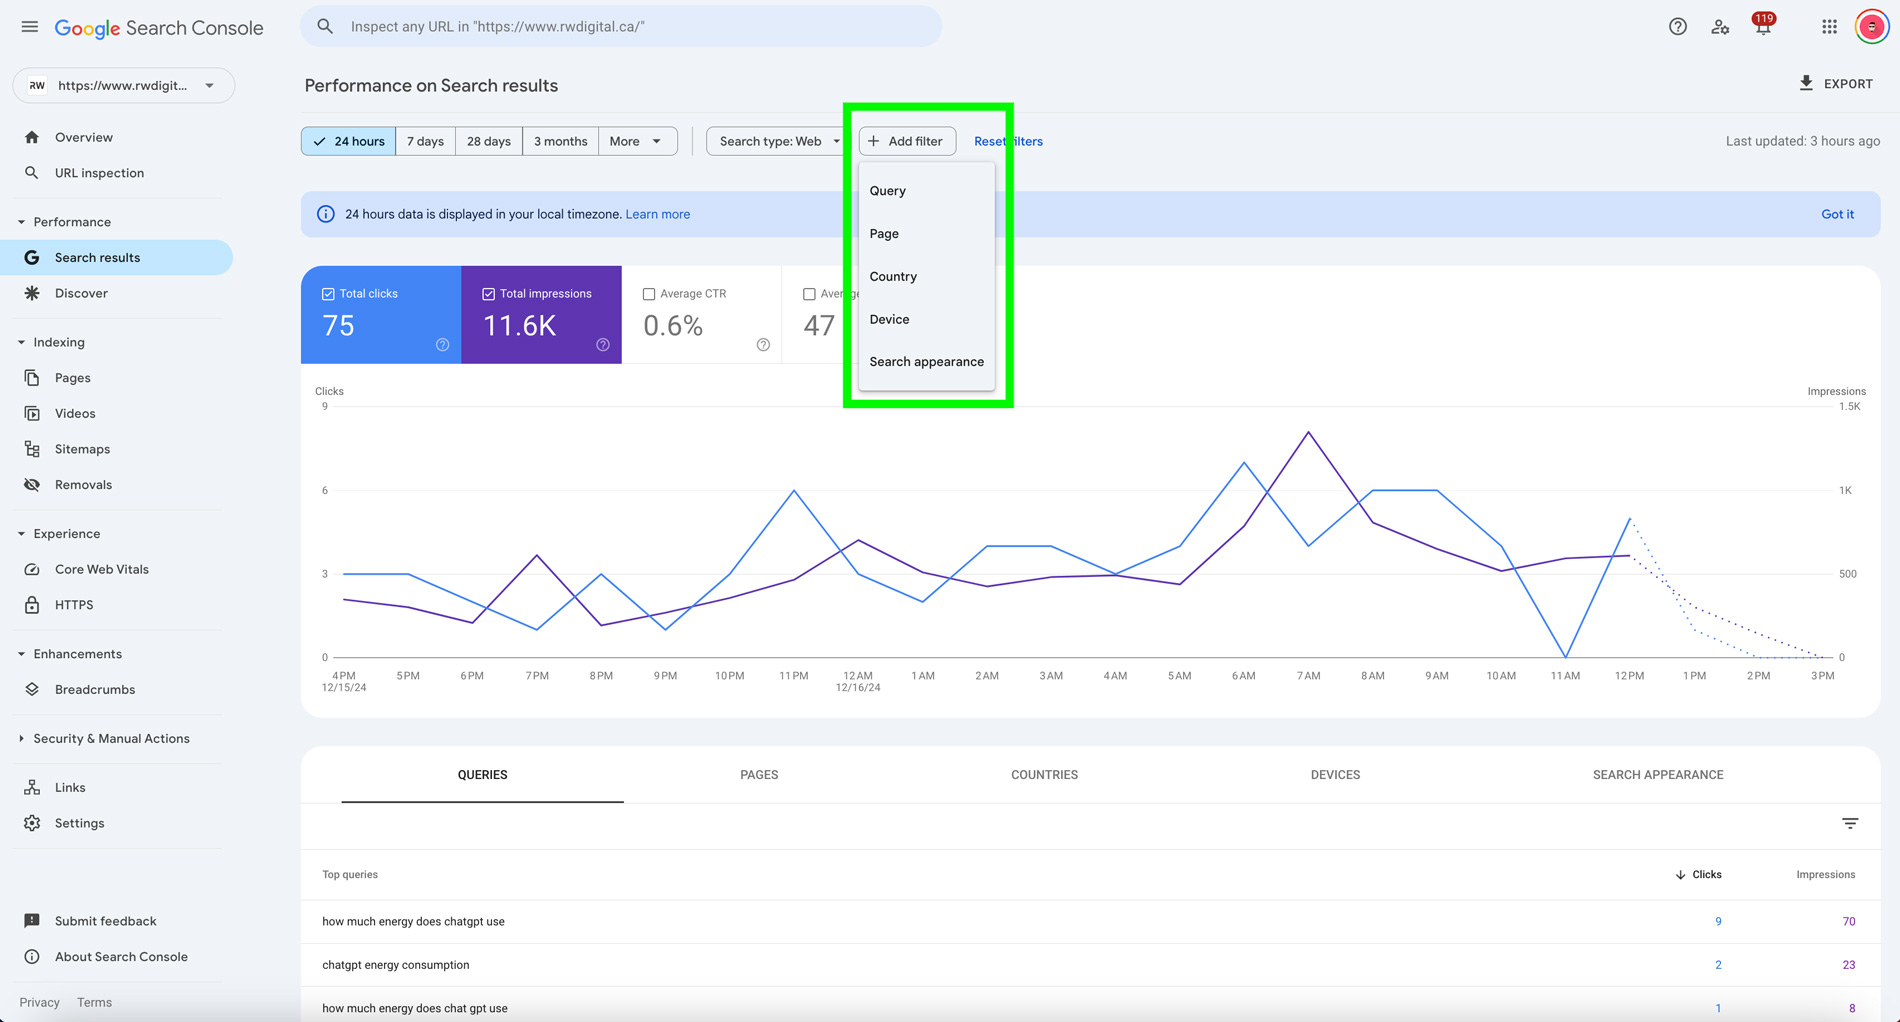Select the 7 days date range
Viewport: 1900px width, 1022px height.
point(425,141)
